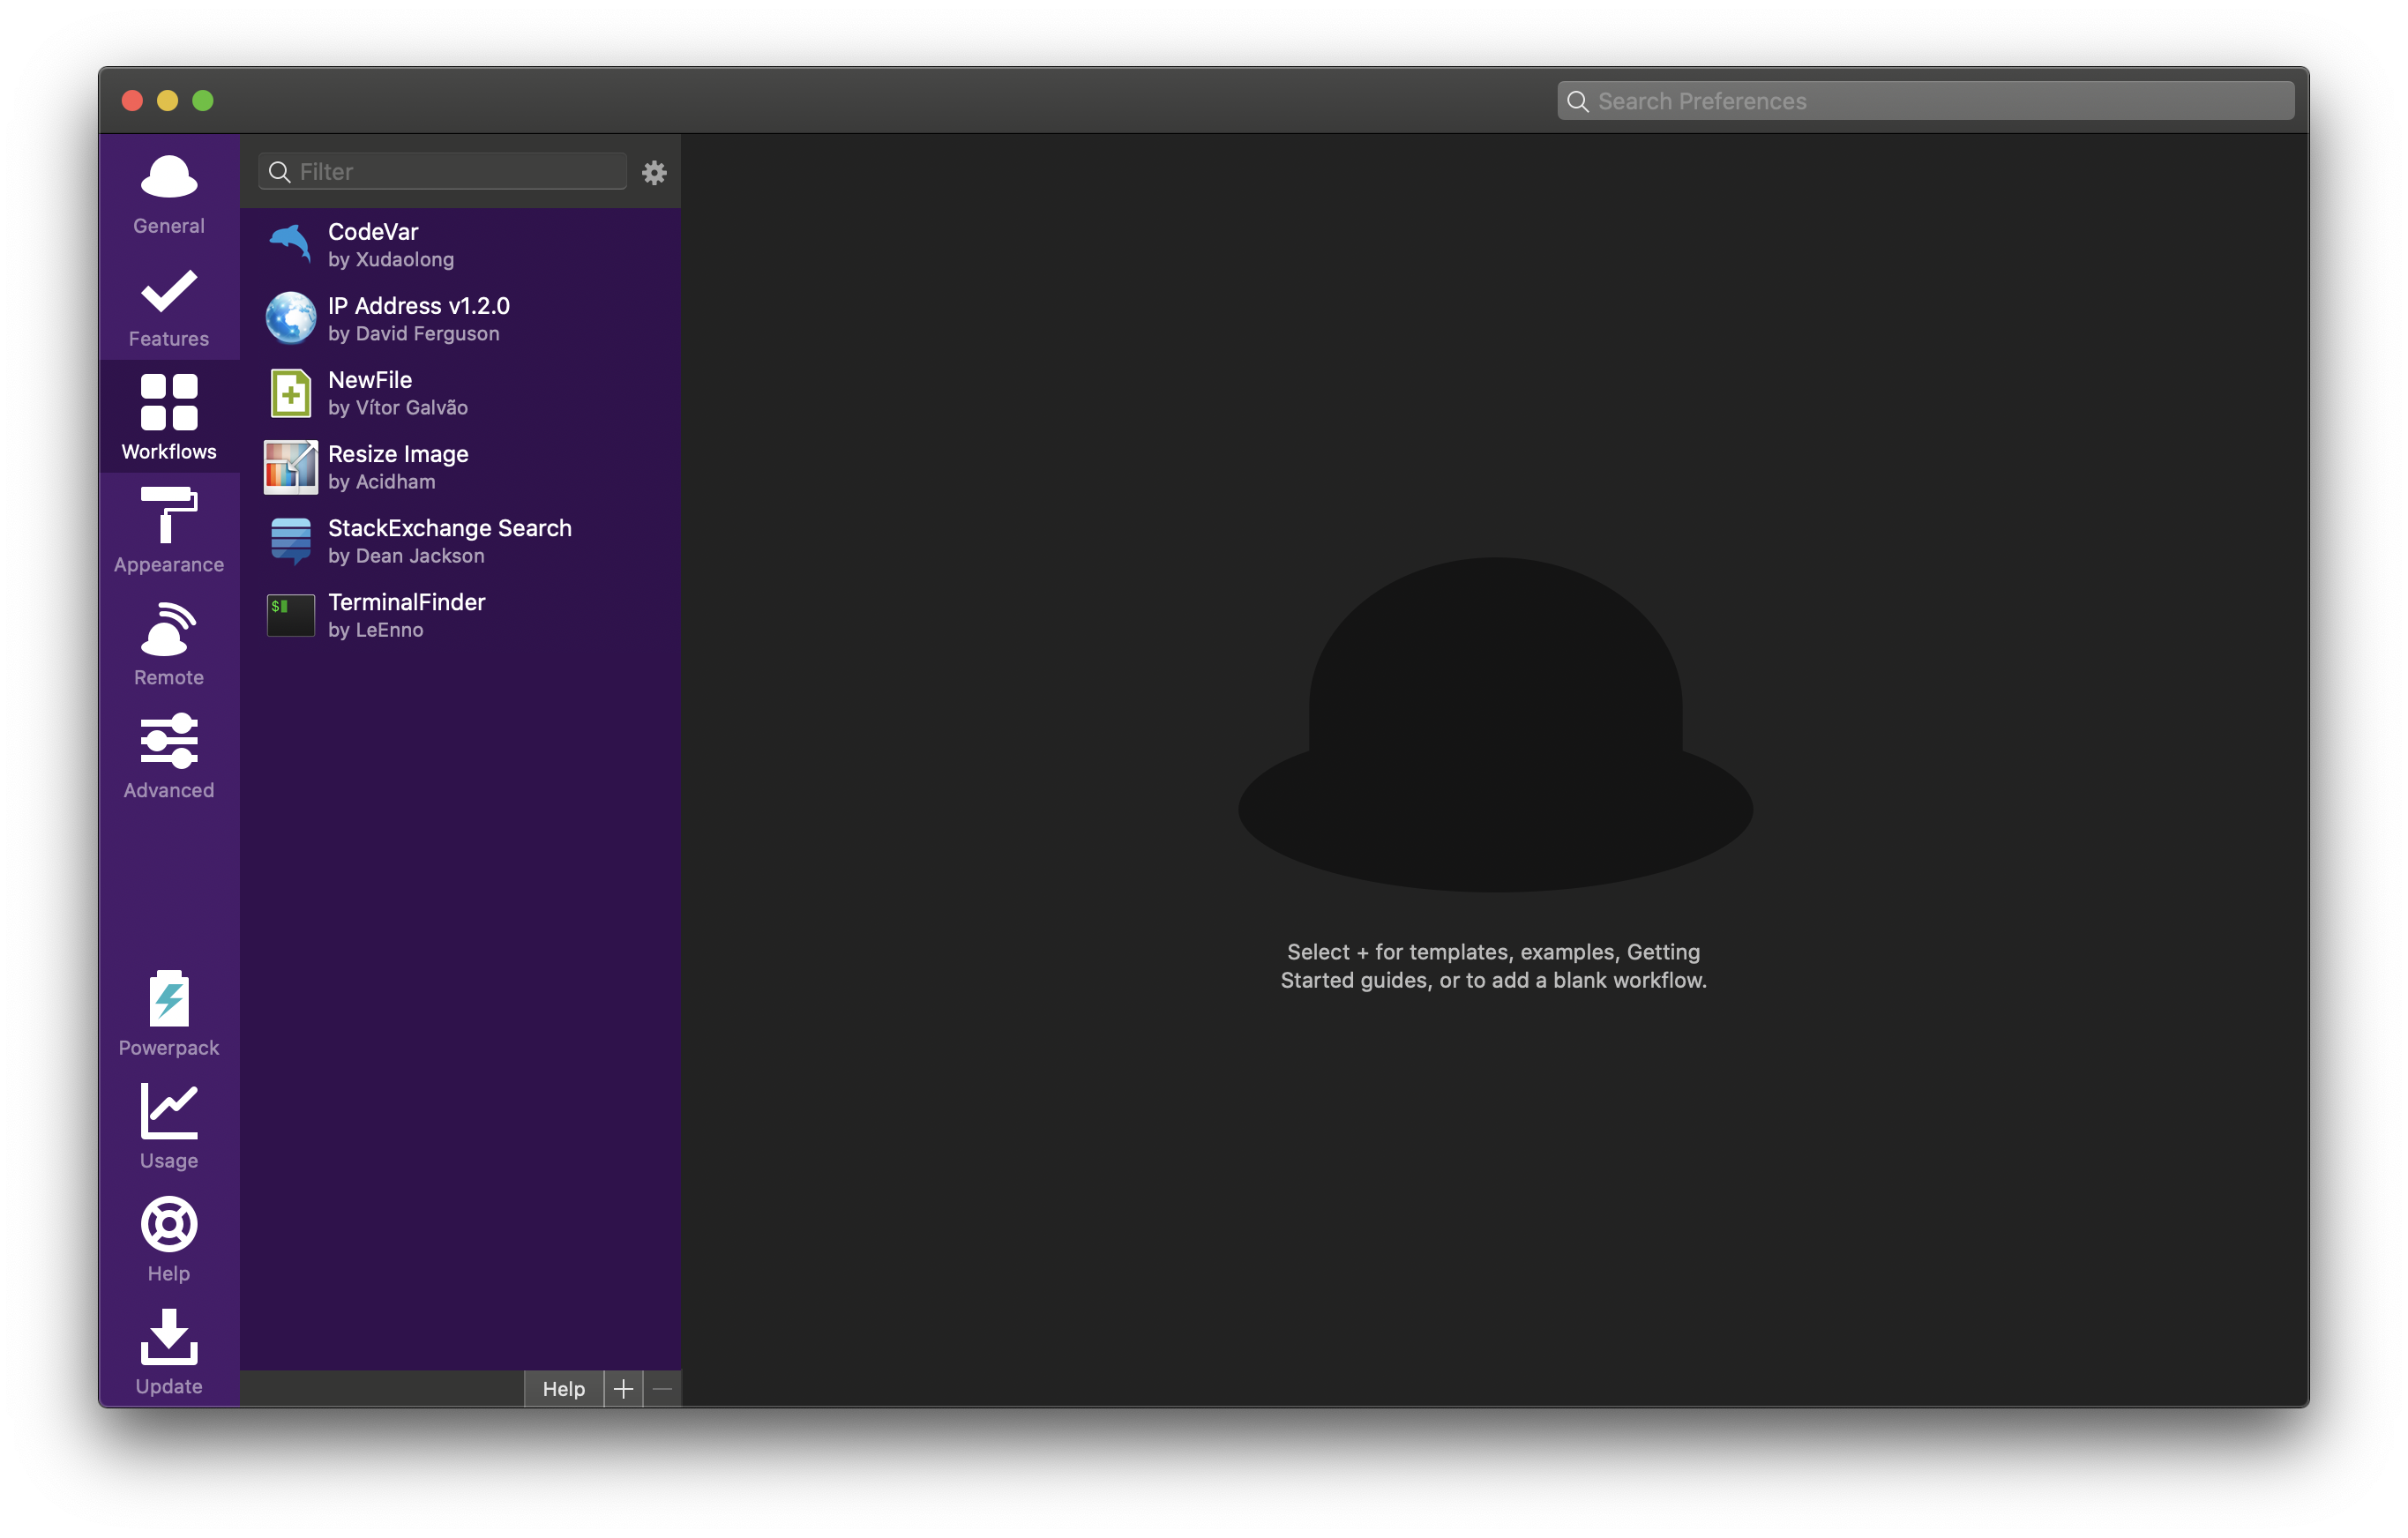Click 'by Xudaolong' author text
Screen dimensions: 2408x1538
point(391,260)
